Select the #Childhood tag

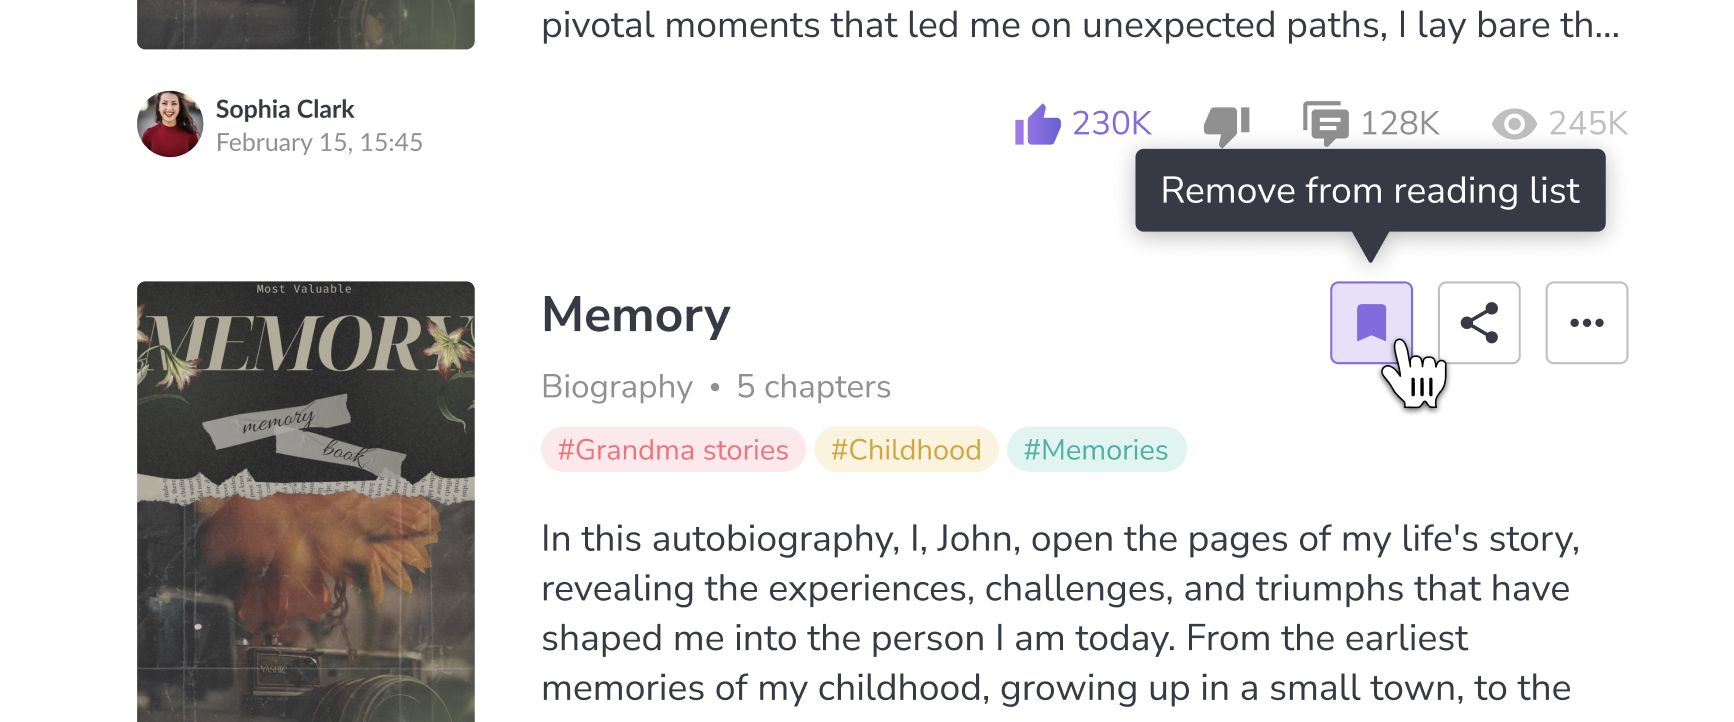(906, 449)
